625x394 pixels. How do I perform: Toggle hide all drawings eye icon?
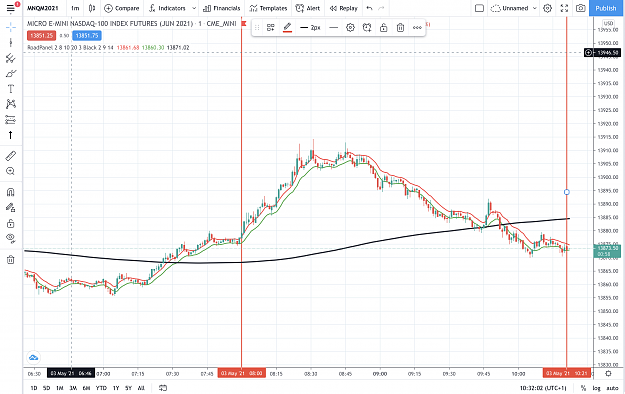point(11,238)
